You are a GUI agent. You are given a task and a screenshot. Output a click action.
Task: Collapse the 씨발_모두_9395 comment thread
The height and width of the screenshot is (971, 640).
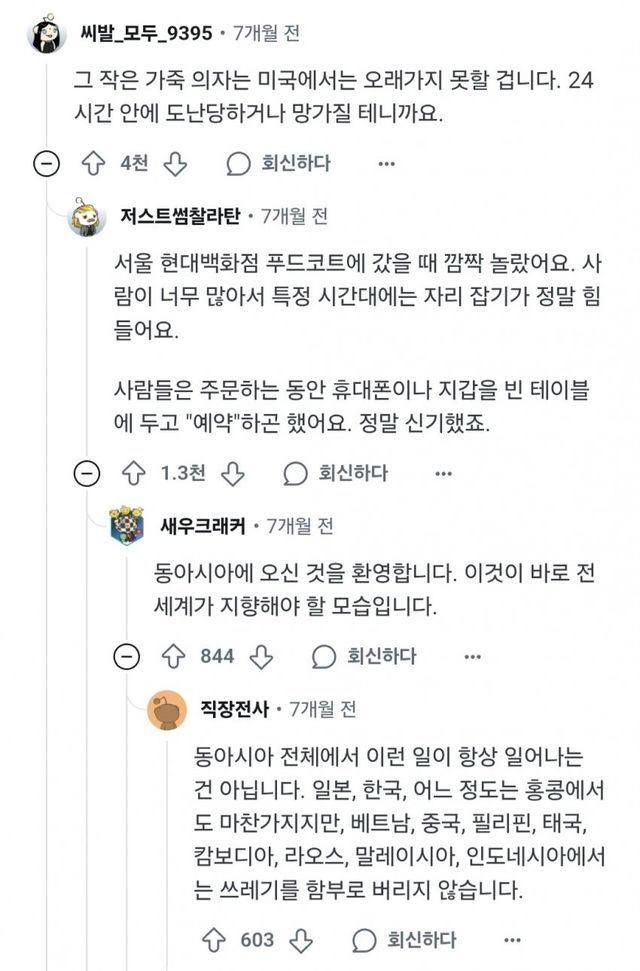point(46,164)
